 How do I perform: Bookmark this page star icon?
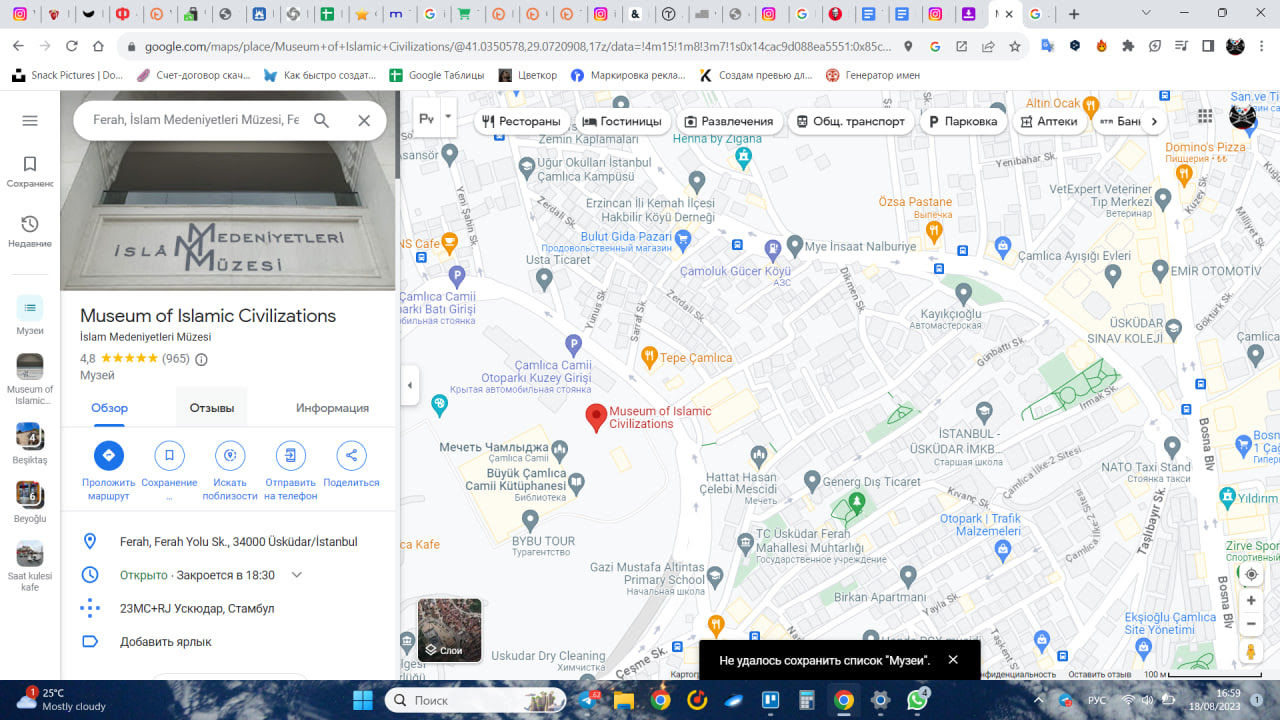click(x=1015, y=46)
